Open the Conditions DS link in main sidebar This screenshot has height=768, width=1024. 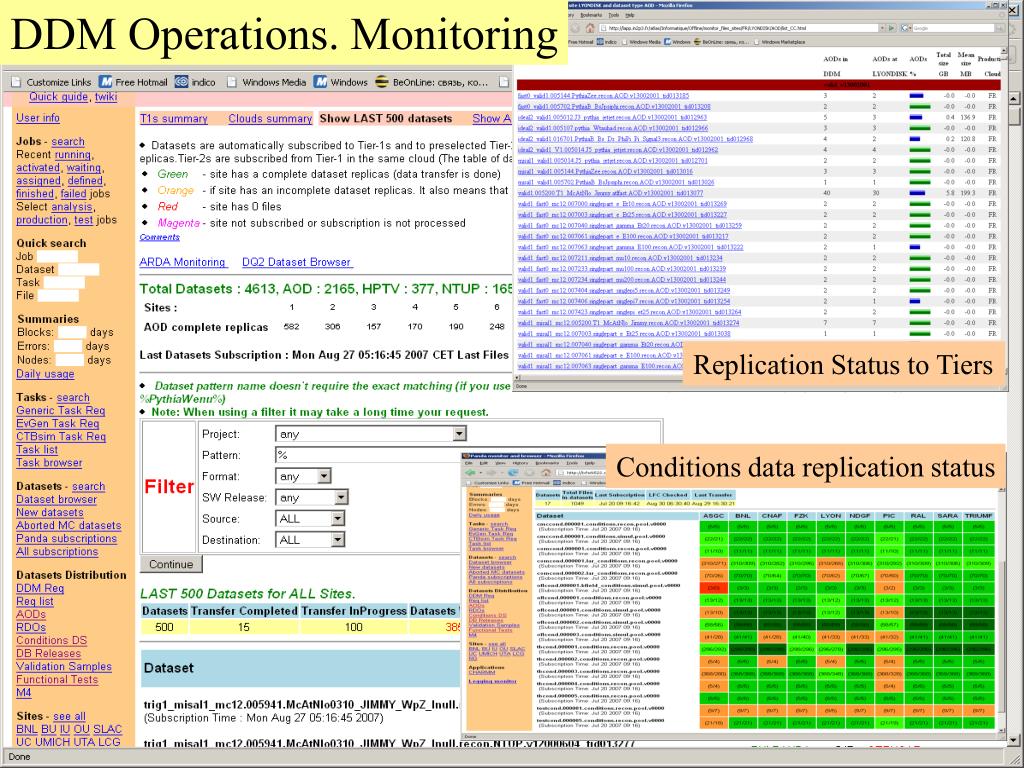52,640
